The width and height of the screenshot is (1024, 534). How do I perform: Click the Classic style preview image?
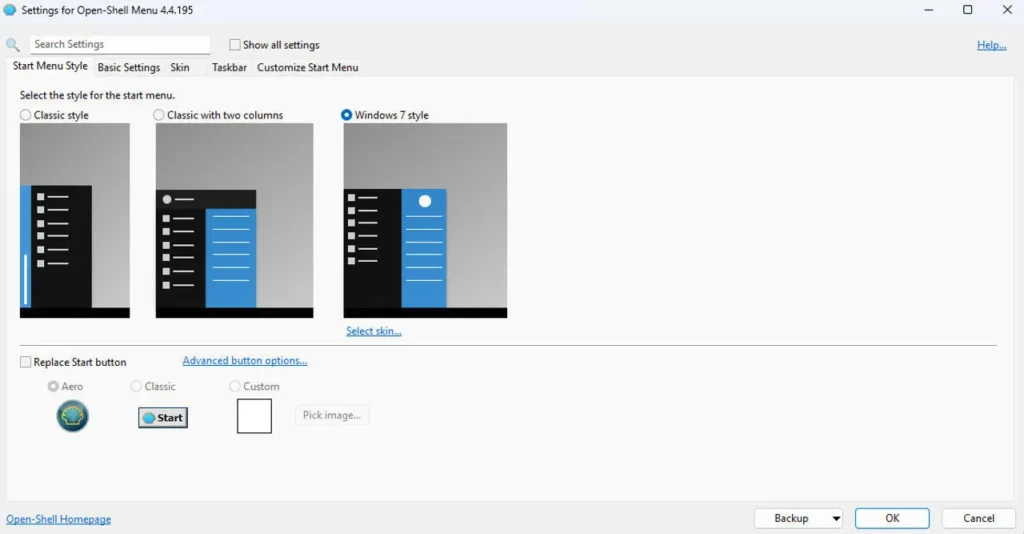[x=75, y=220]
